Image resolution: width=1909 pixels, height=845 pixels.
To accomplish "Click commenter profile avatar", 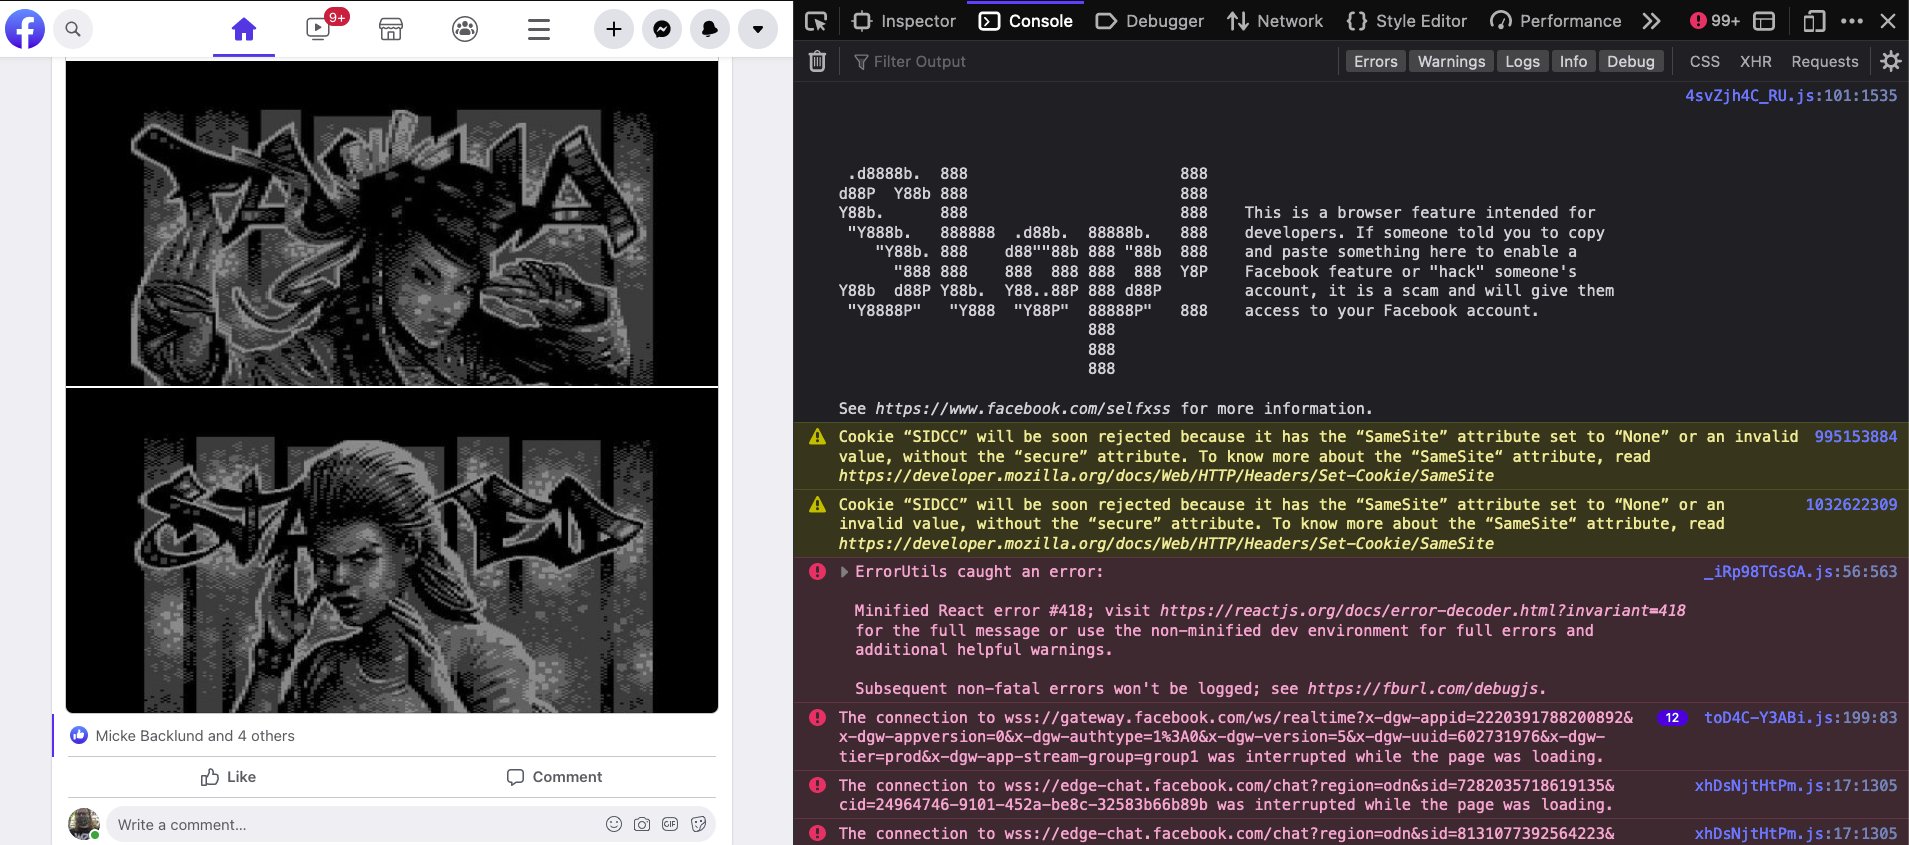I will 84,824.
